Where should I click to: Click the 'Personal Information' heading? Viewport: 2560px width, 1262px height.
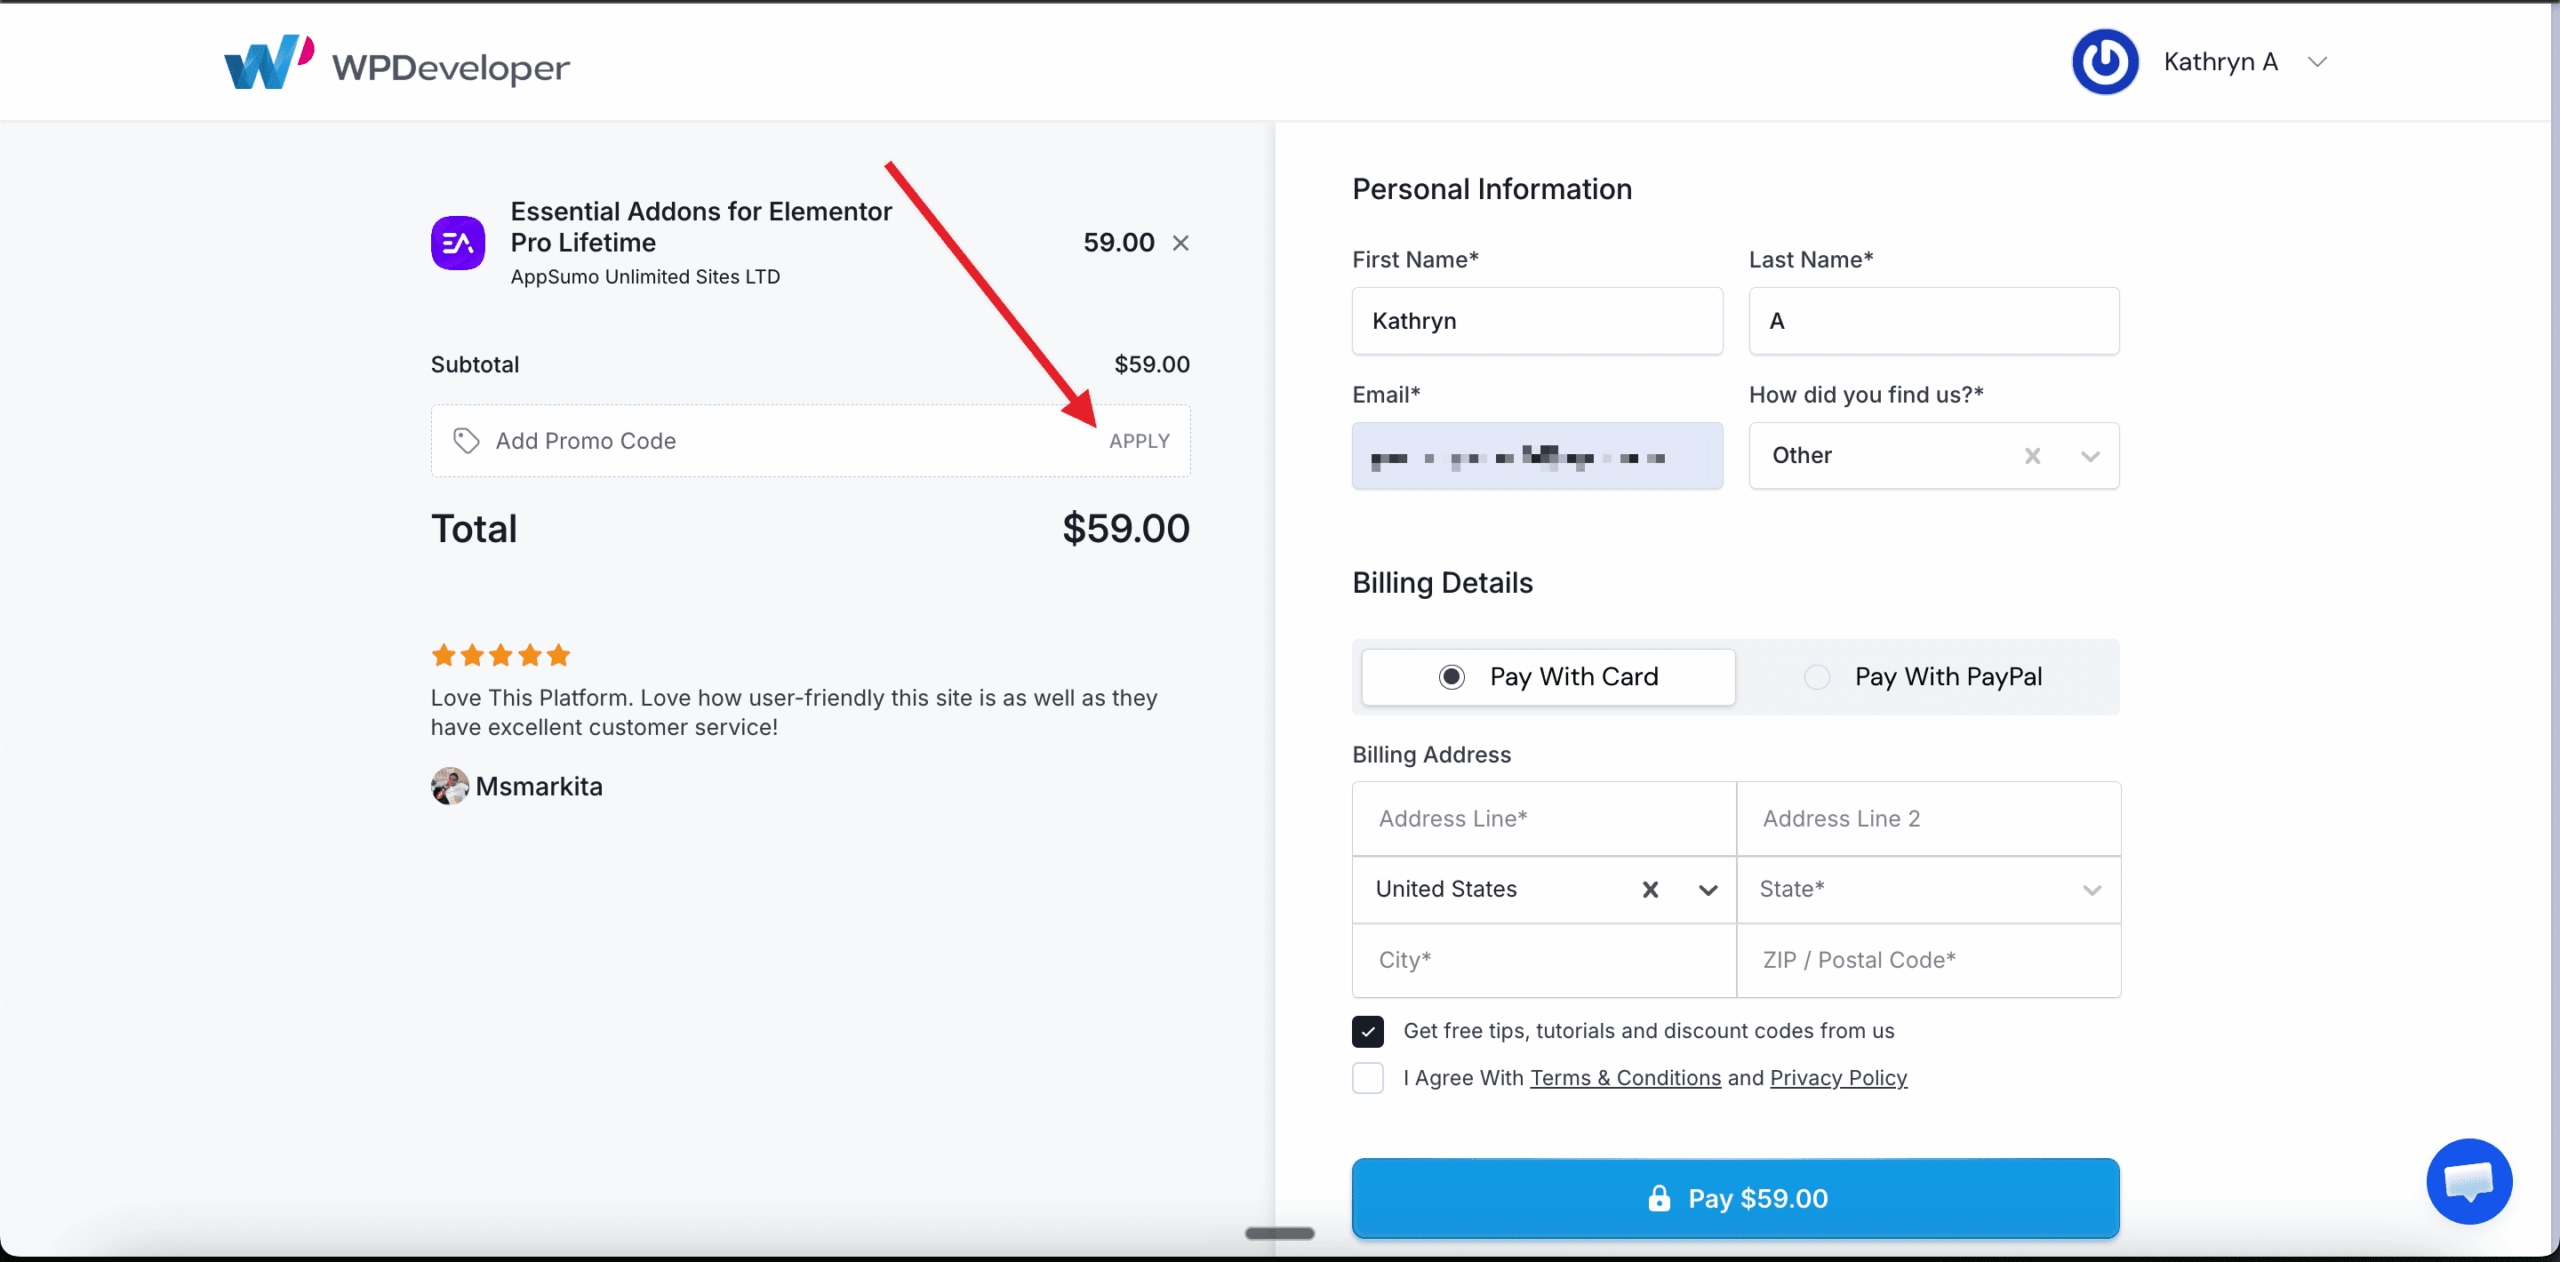click(1492, 189)
